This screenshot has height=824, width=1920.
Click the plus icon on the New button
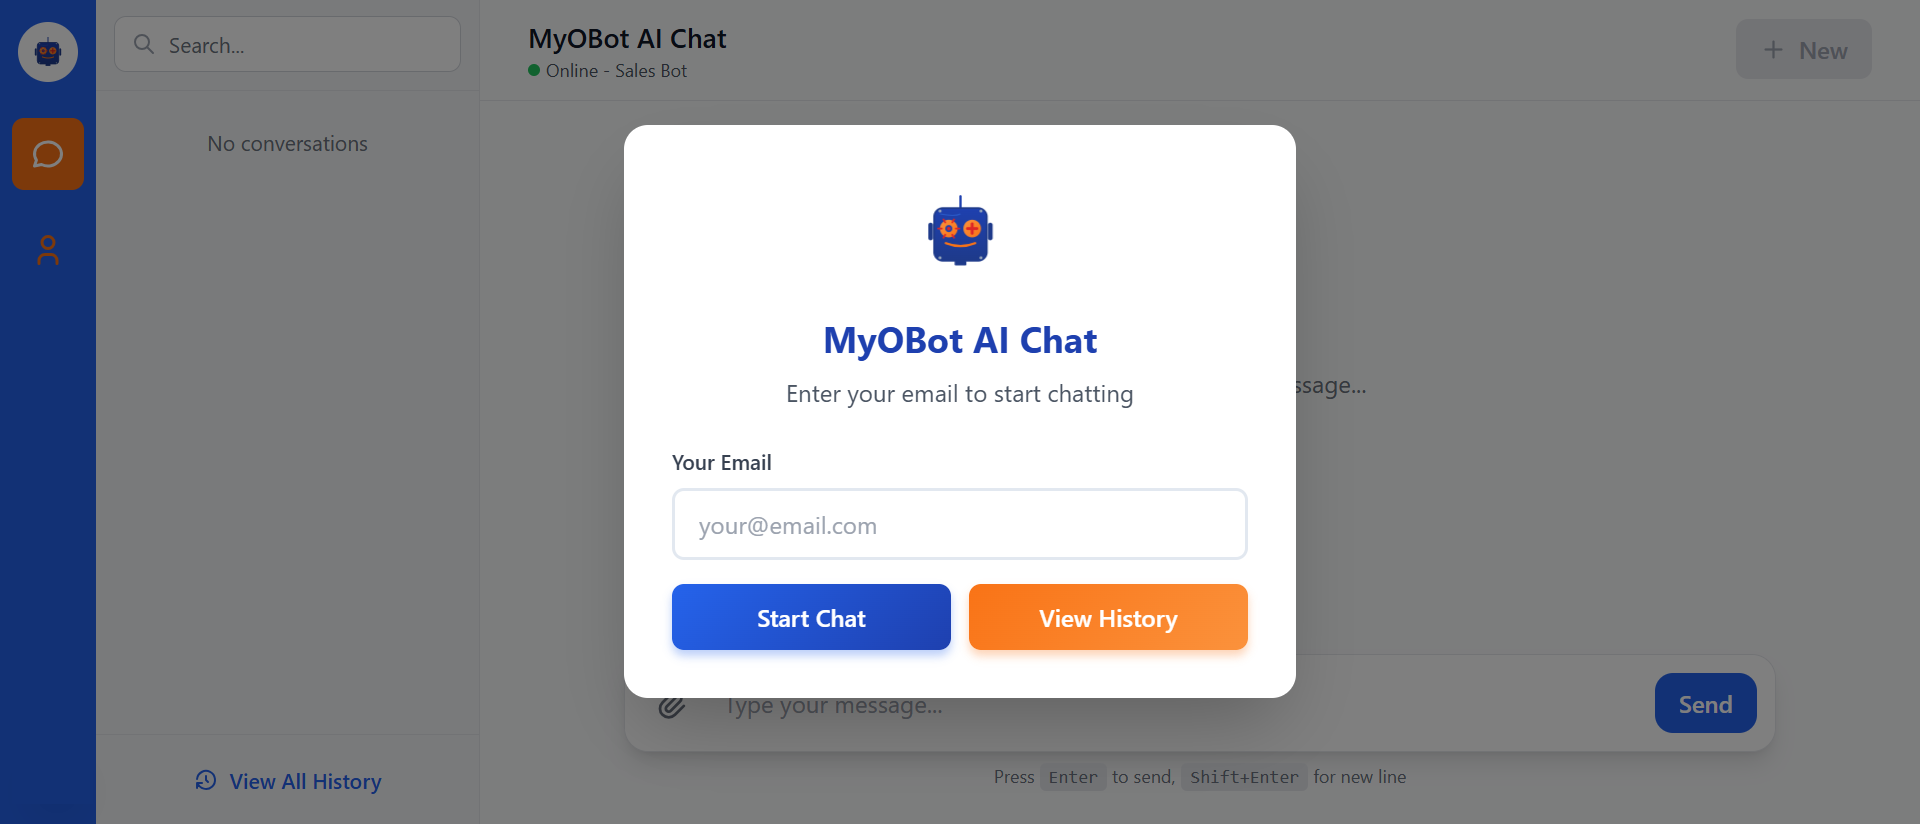tap(1772, 49)
